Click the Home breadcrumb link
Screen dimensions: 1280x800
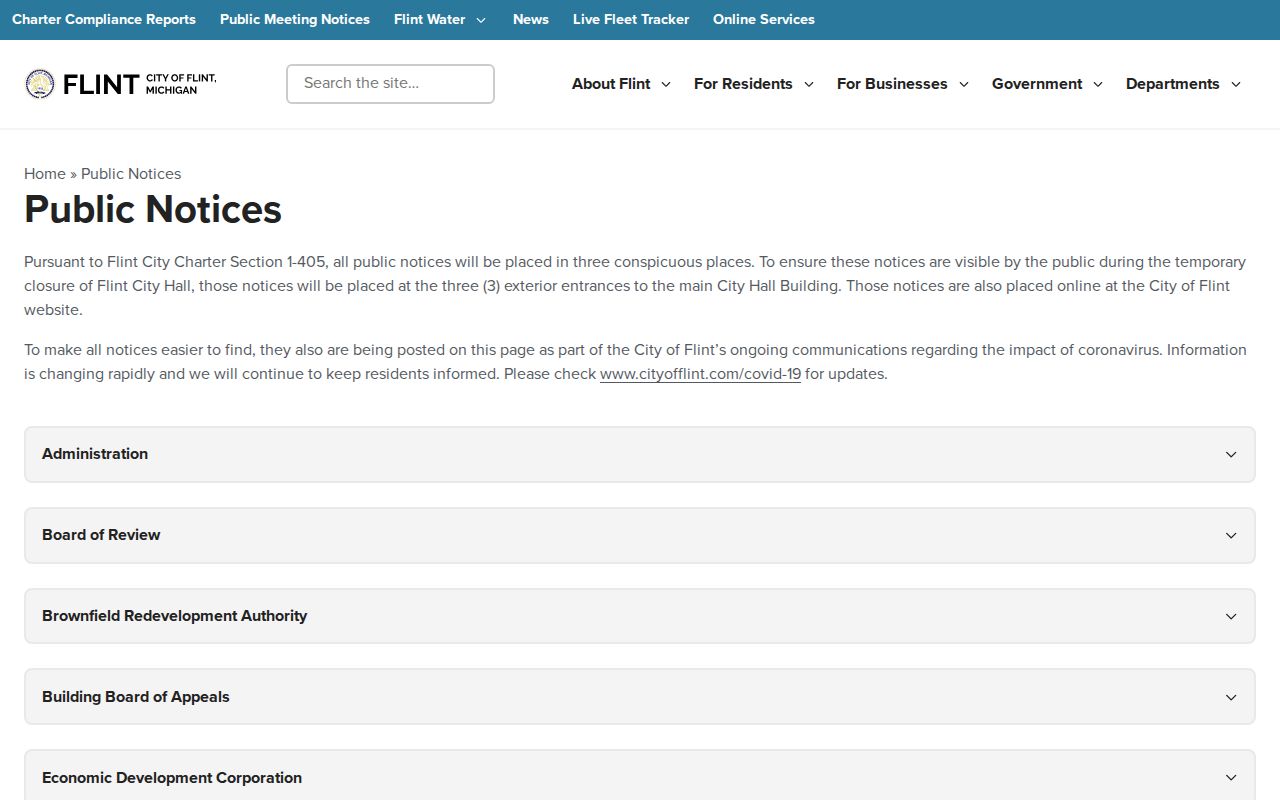45,173
